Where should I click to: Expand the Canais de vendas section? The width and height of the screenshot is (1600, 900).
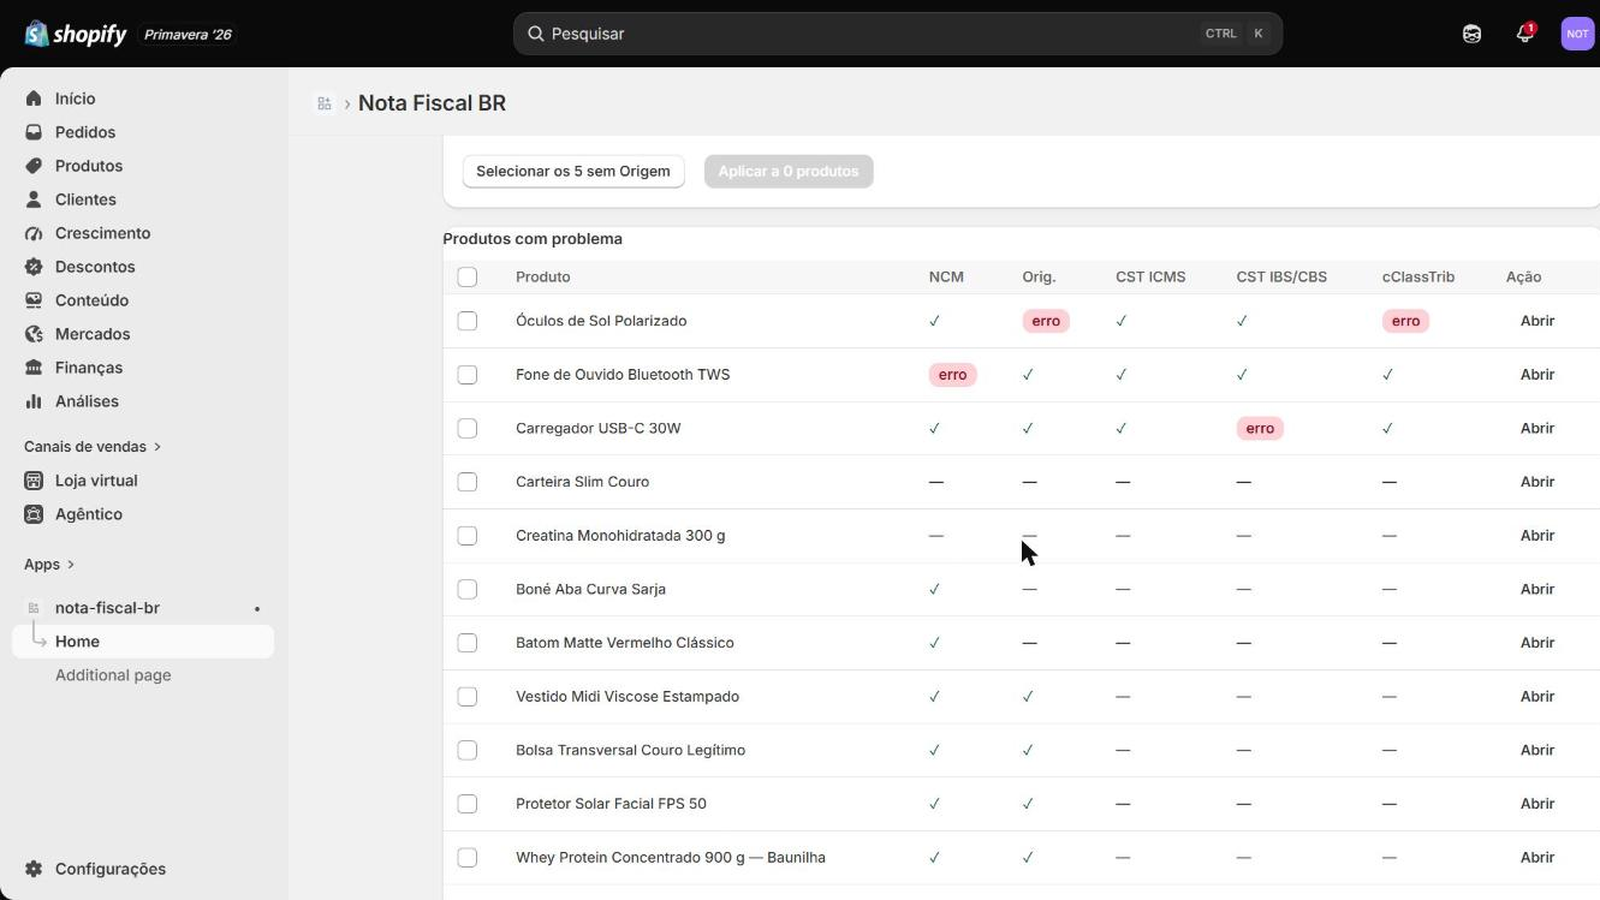point(92,446)
